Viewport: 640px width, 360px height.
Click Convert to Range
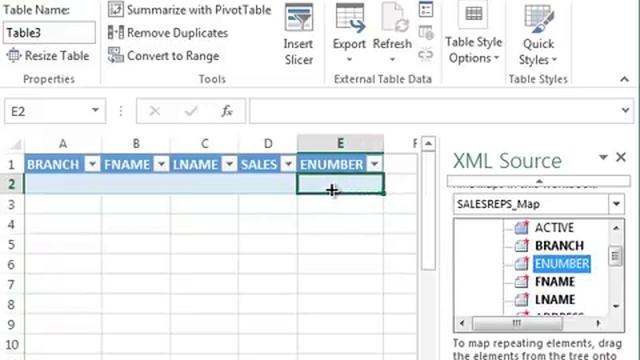(163, 56)
